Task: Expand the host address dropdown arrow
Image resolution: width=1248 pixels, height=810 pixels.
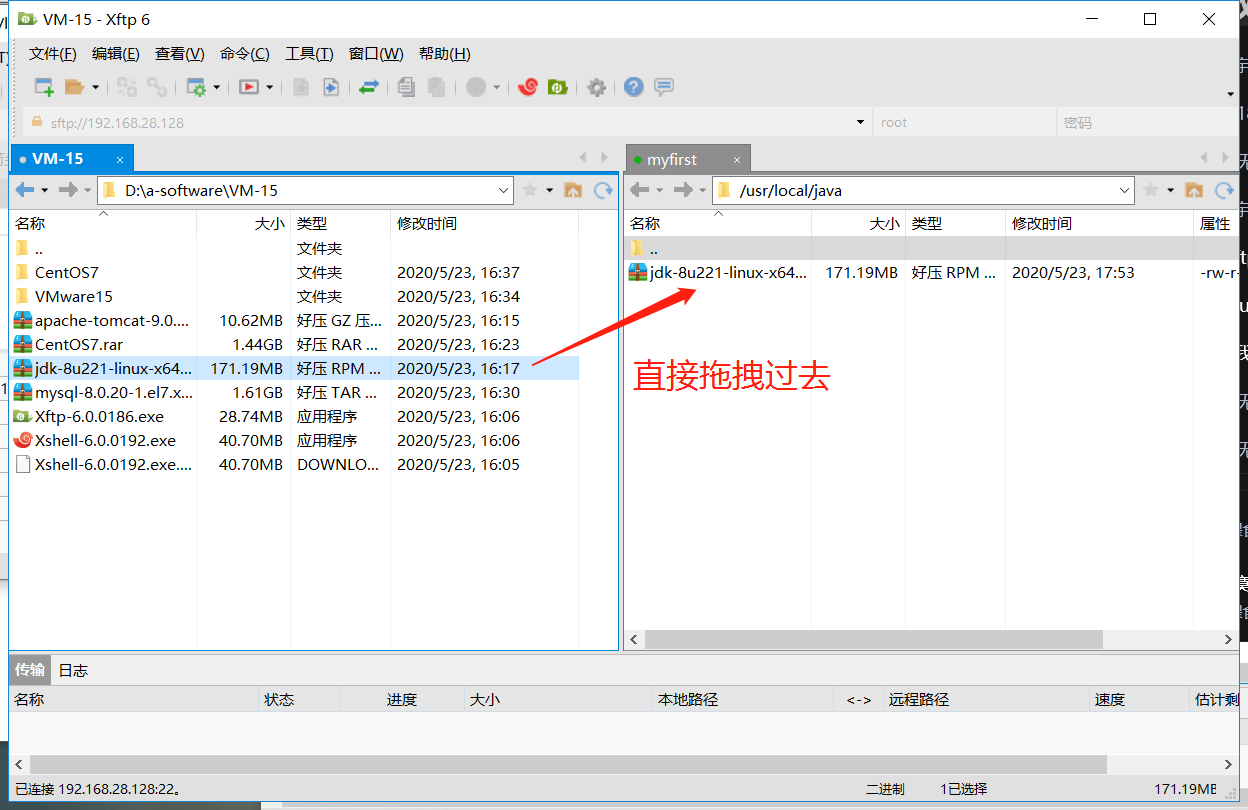Action: [x=860, y=122]
